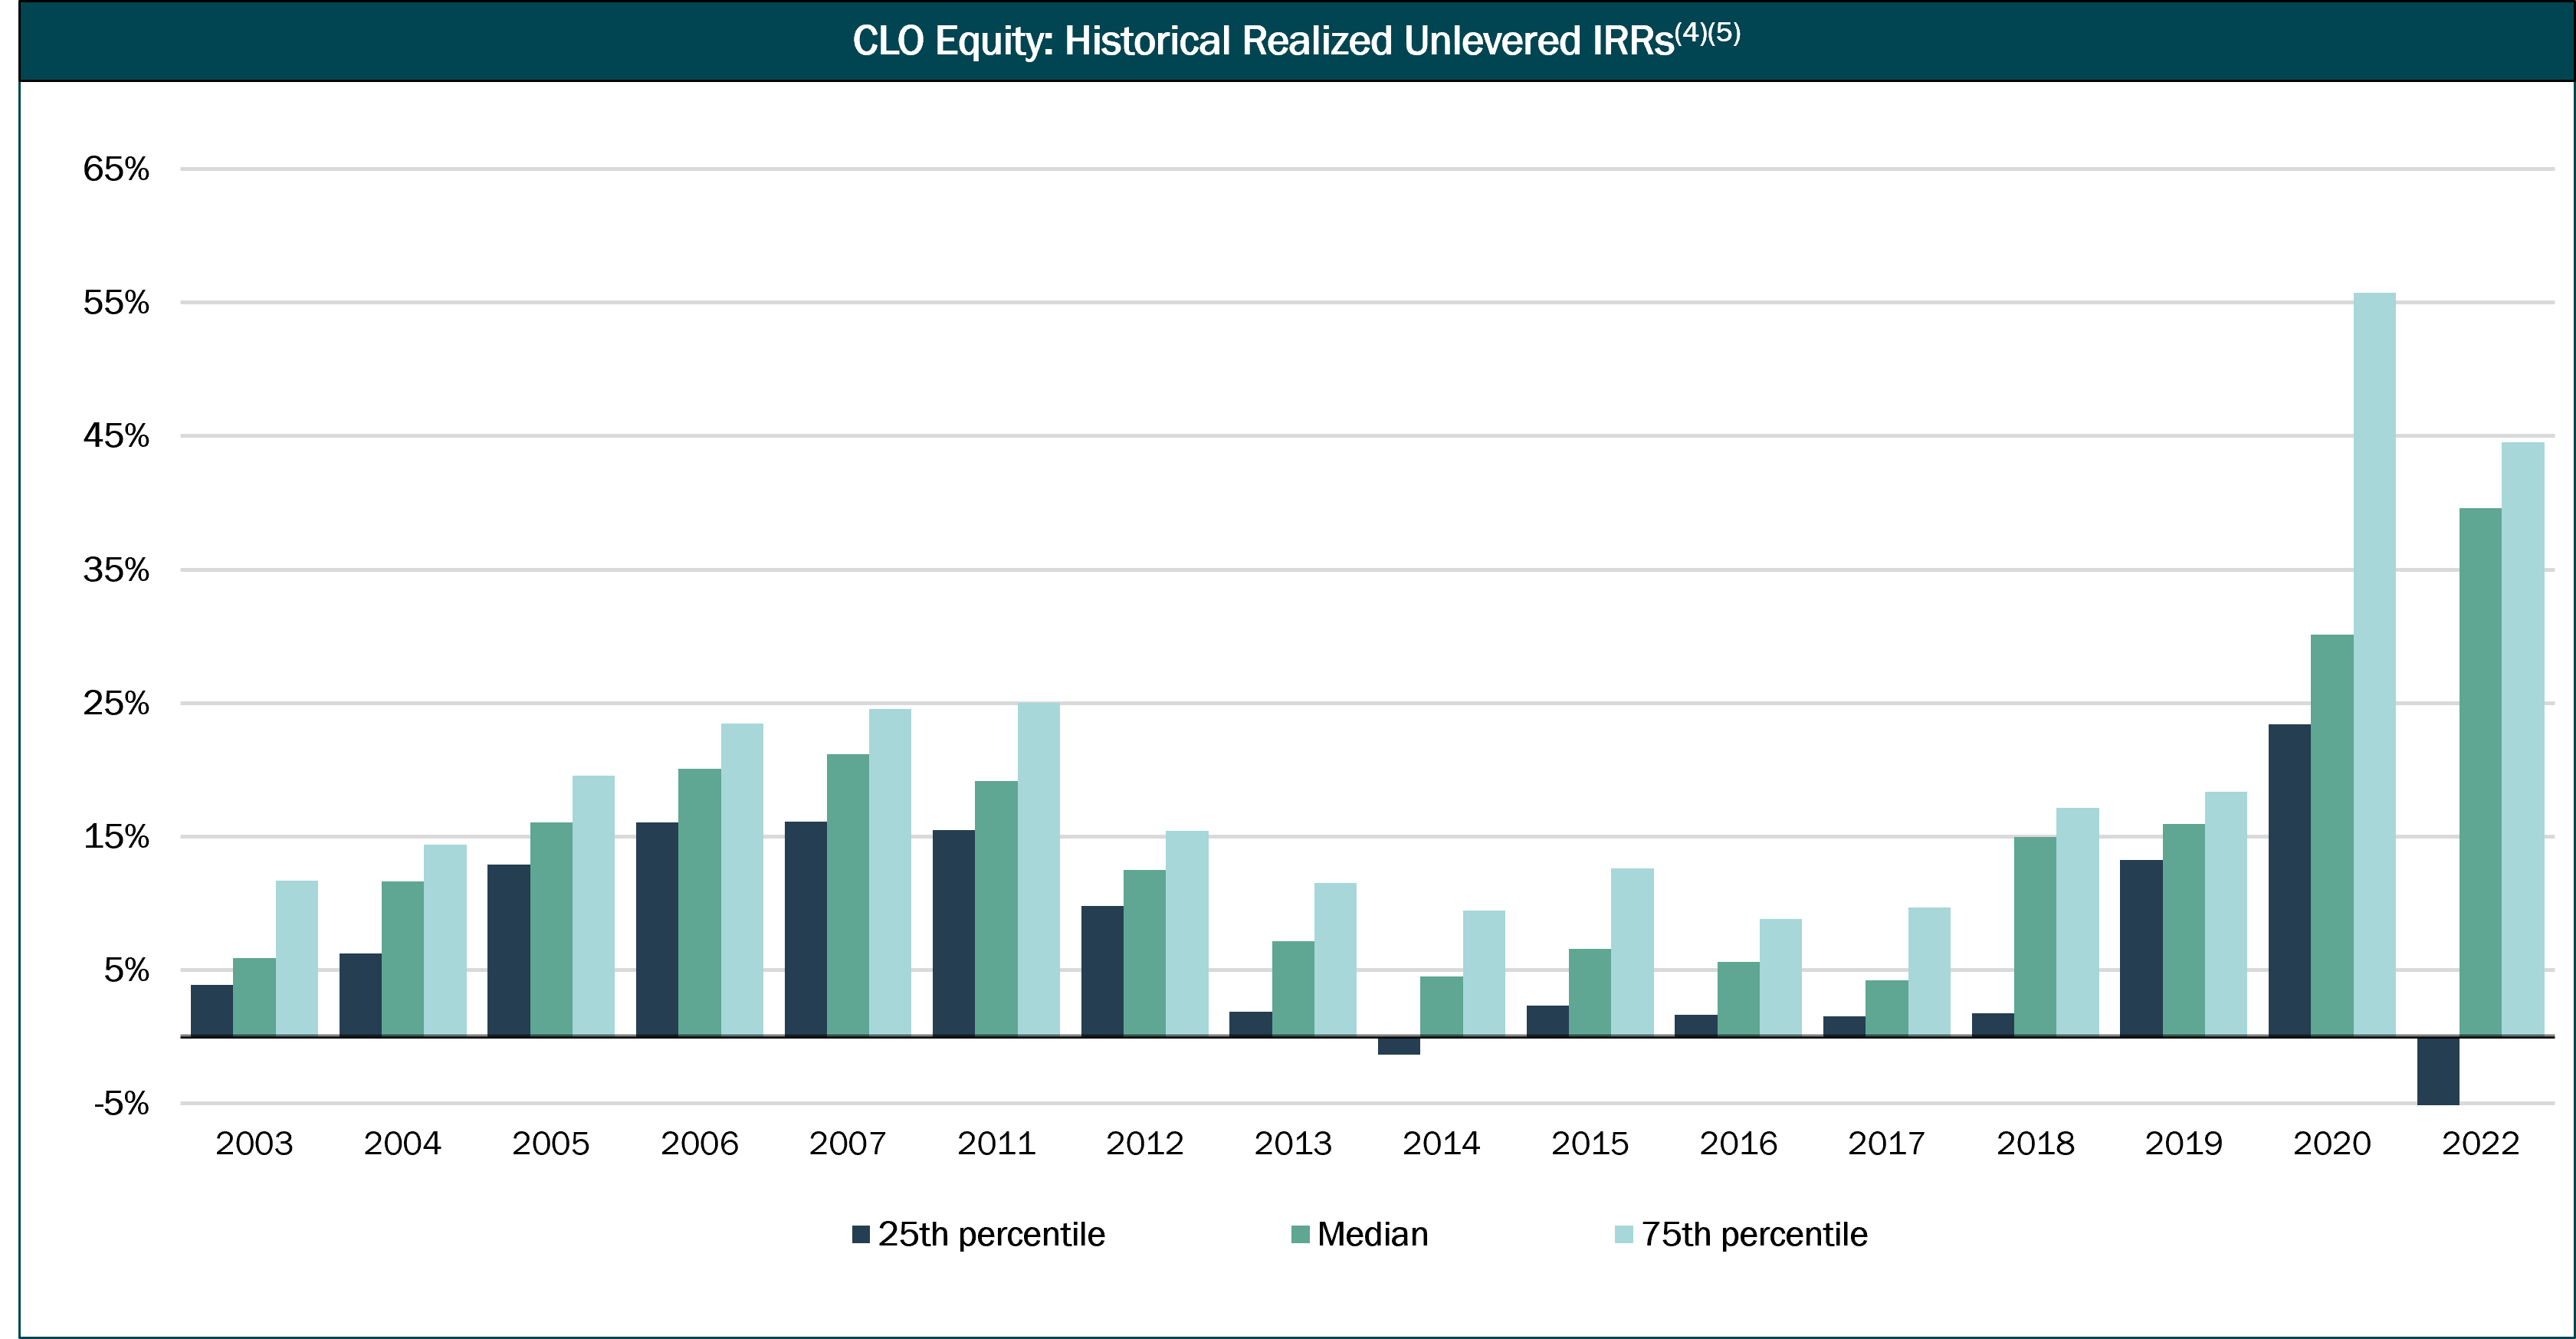Click the 2012 x-axis label
Image resolution: width=2576 pixels, height=1339 pixels.
pyautogui.click(x=1144, y=1143)
